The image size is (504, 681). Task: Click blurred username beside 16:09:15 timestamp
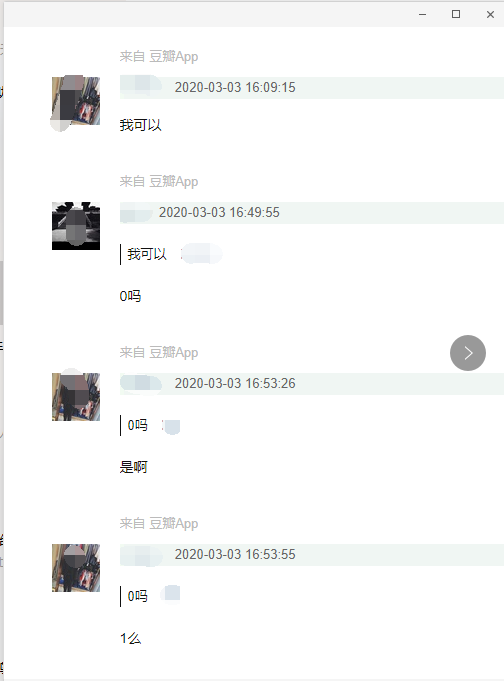coord(142,87)
